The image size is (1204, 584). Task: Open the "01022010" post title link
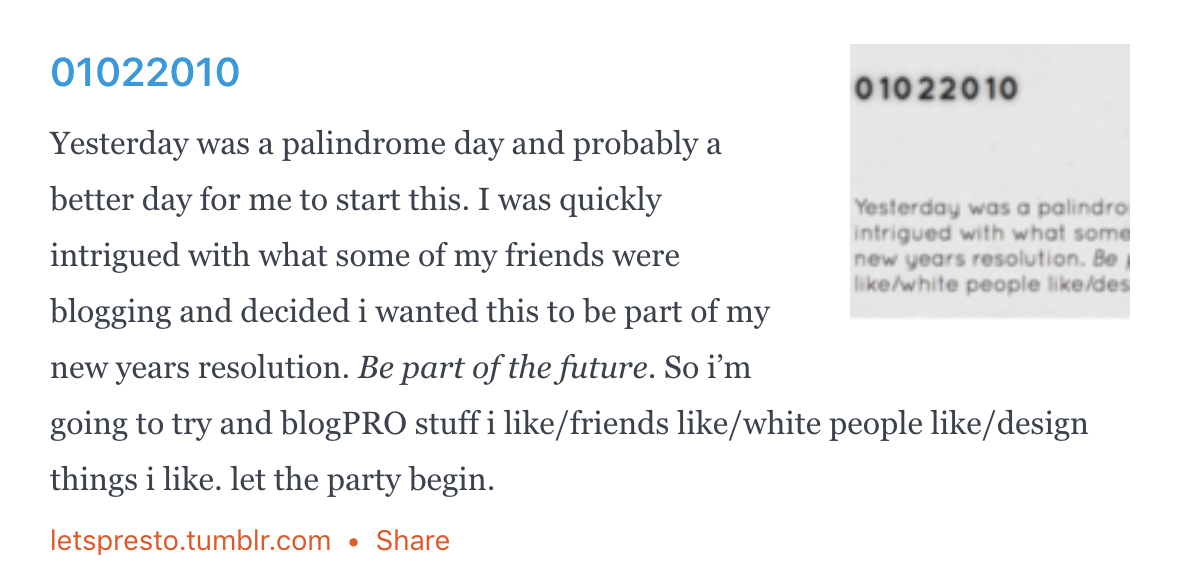click(145, 72)
